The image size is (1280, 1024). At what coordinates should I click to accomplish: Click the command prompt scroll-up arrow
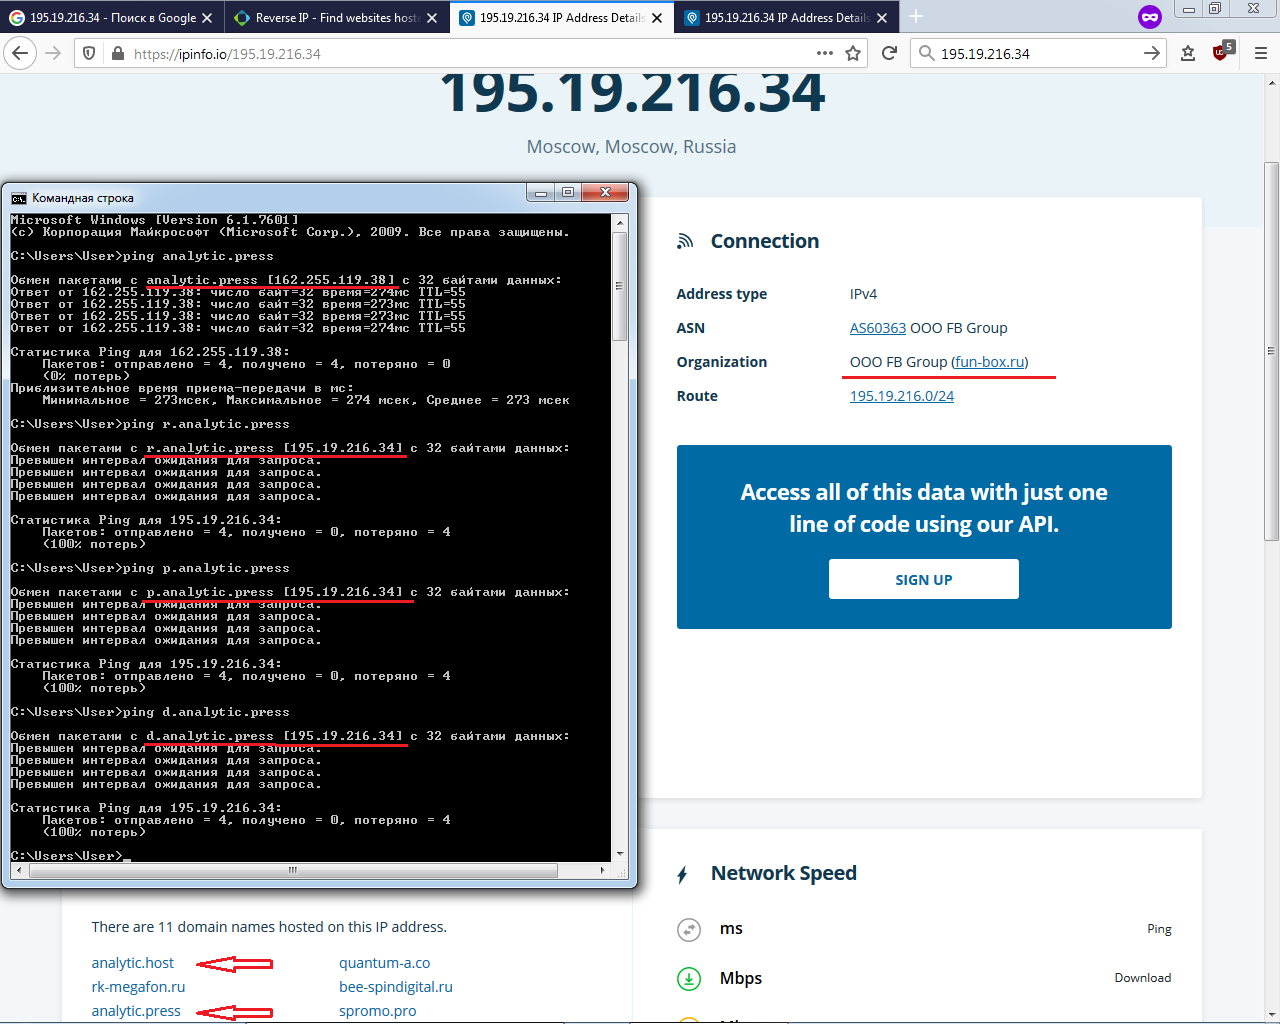click(620, 222)
